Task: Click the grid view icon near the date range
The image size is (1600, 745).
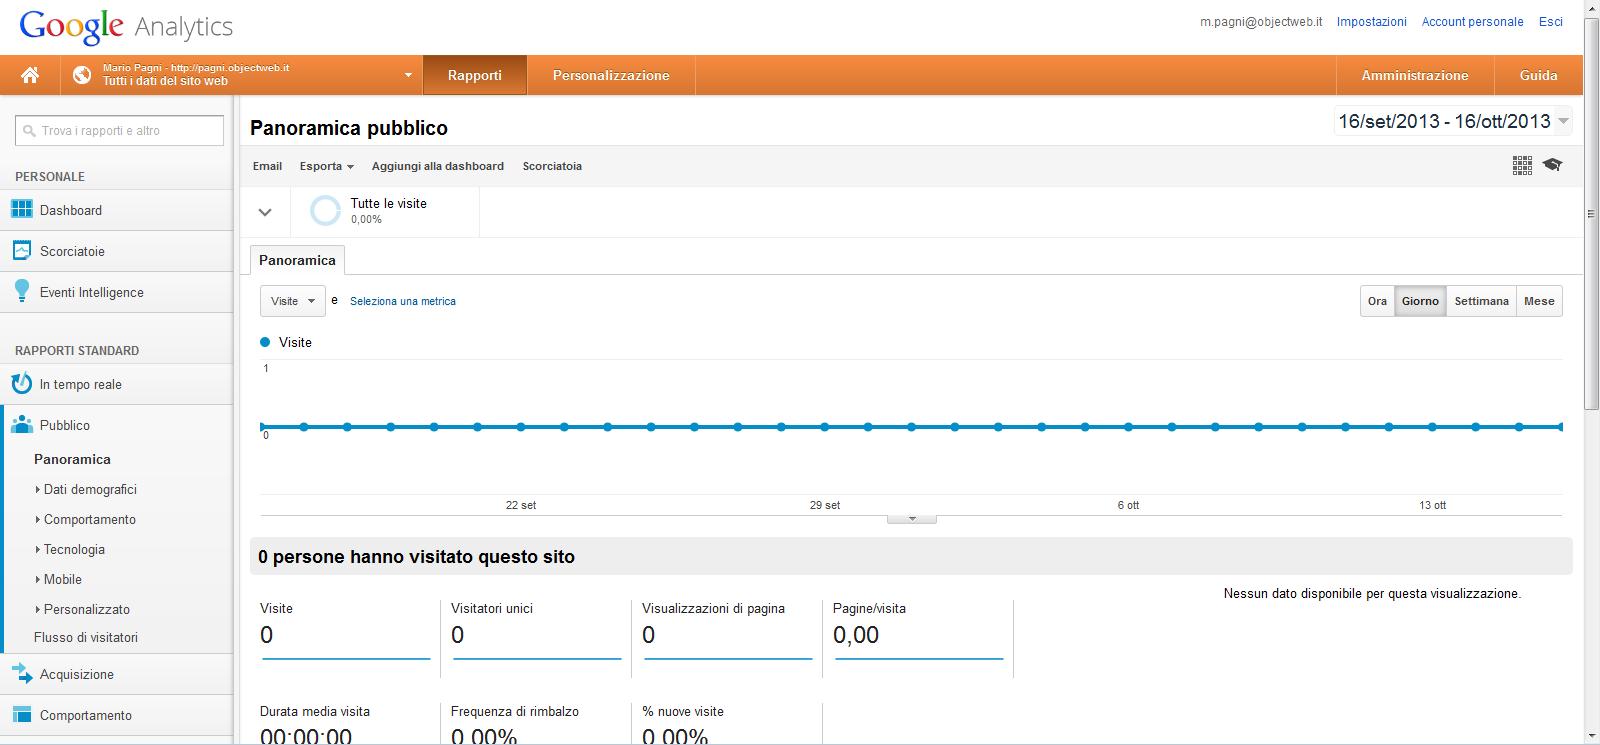Action: point(1522,165)
